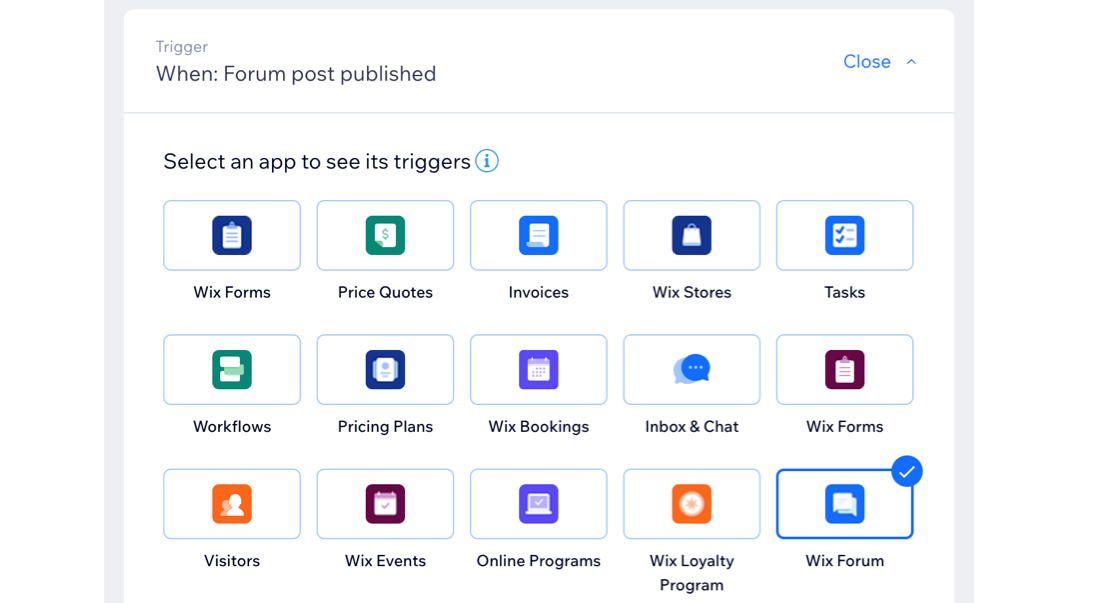Click the Price Quotes label text
Screen dimensions: 1100x603
click(385, 292)
